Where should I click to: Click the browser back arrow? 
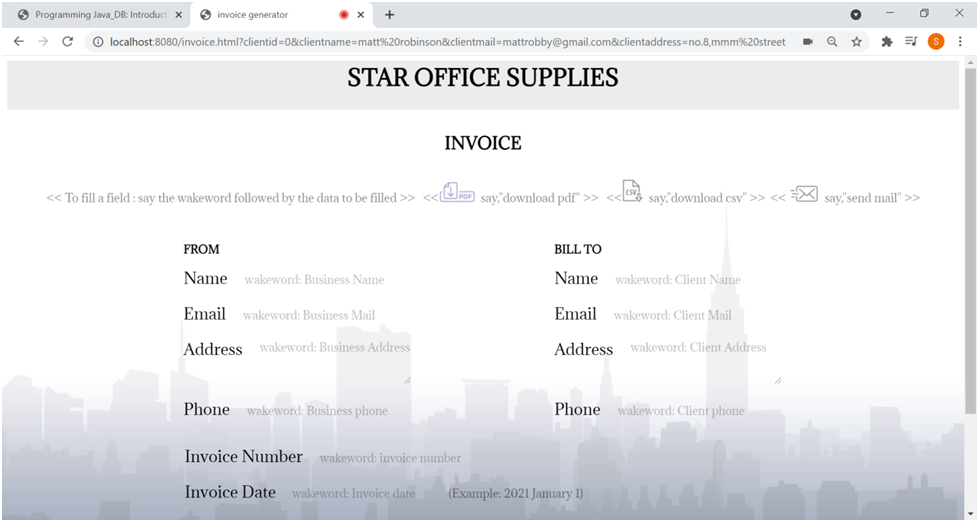pyautogui.click(x=19, y=42)
